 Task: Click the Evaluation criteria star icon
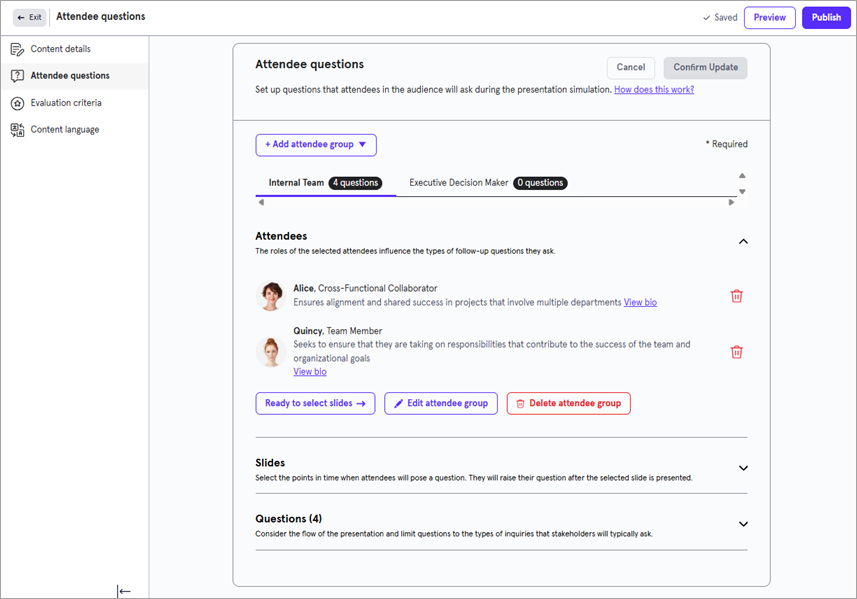point(17,103)
